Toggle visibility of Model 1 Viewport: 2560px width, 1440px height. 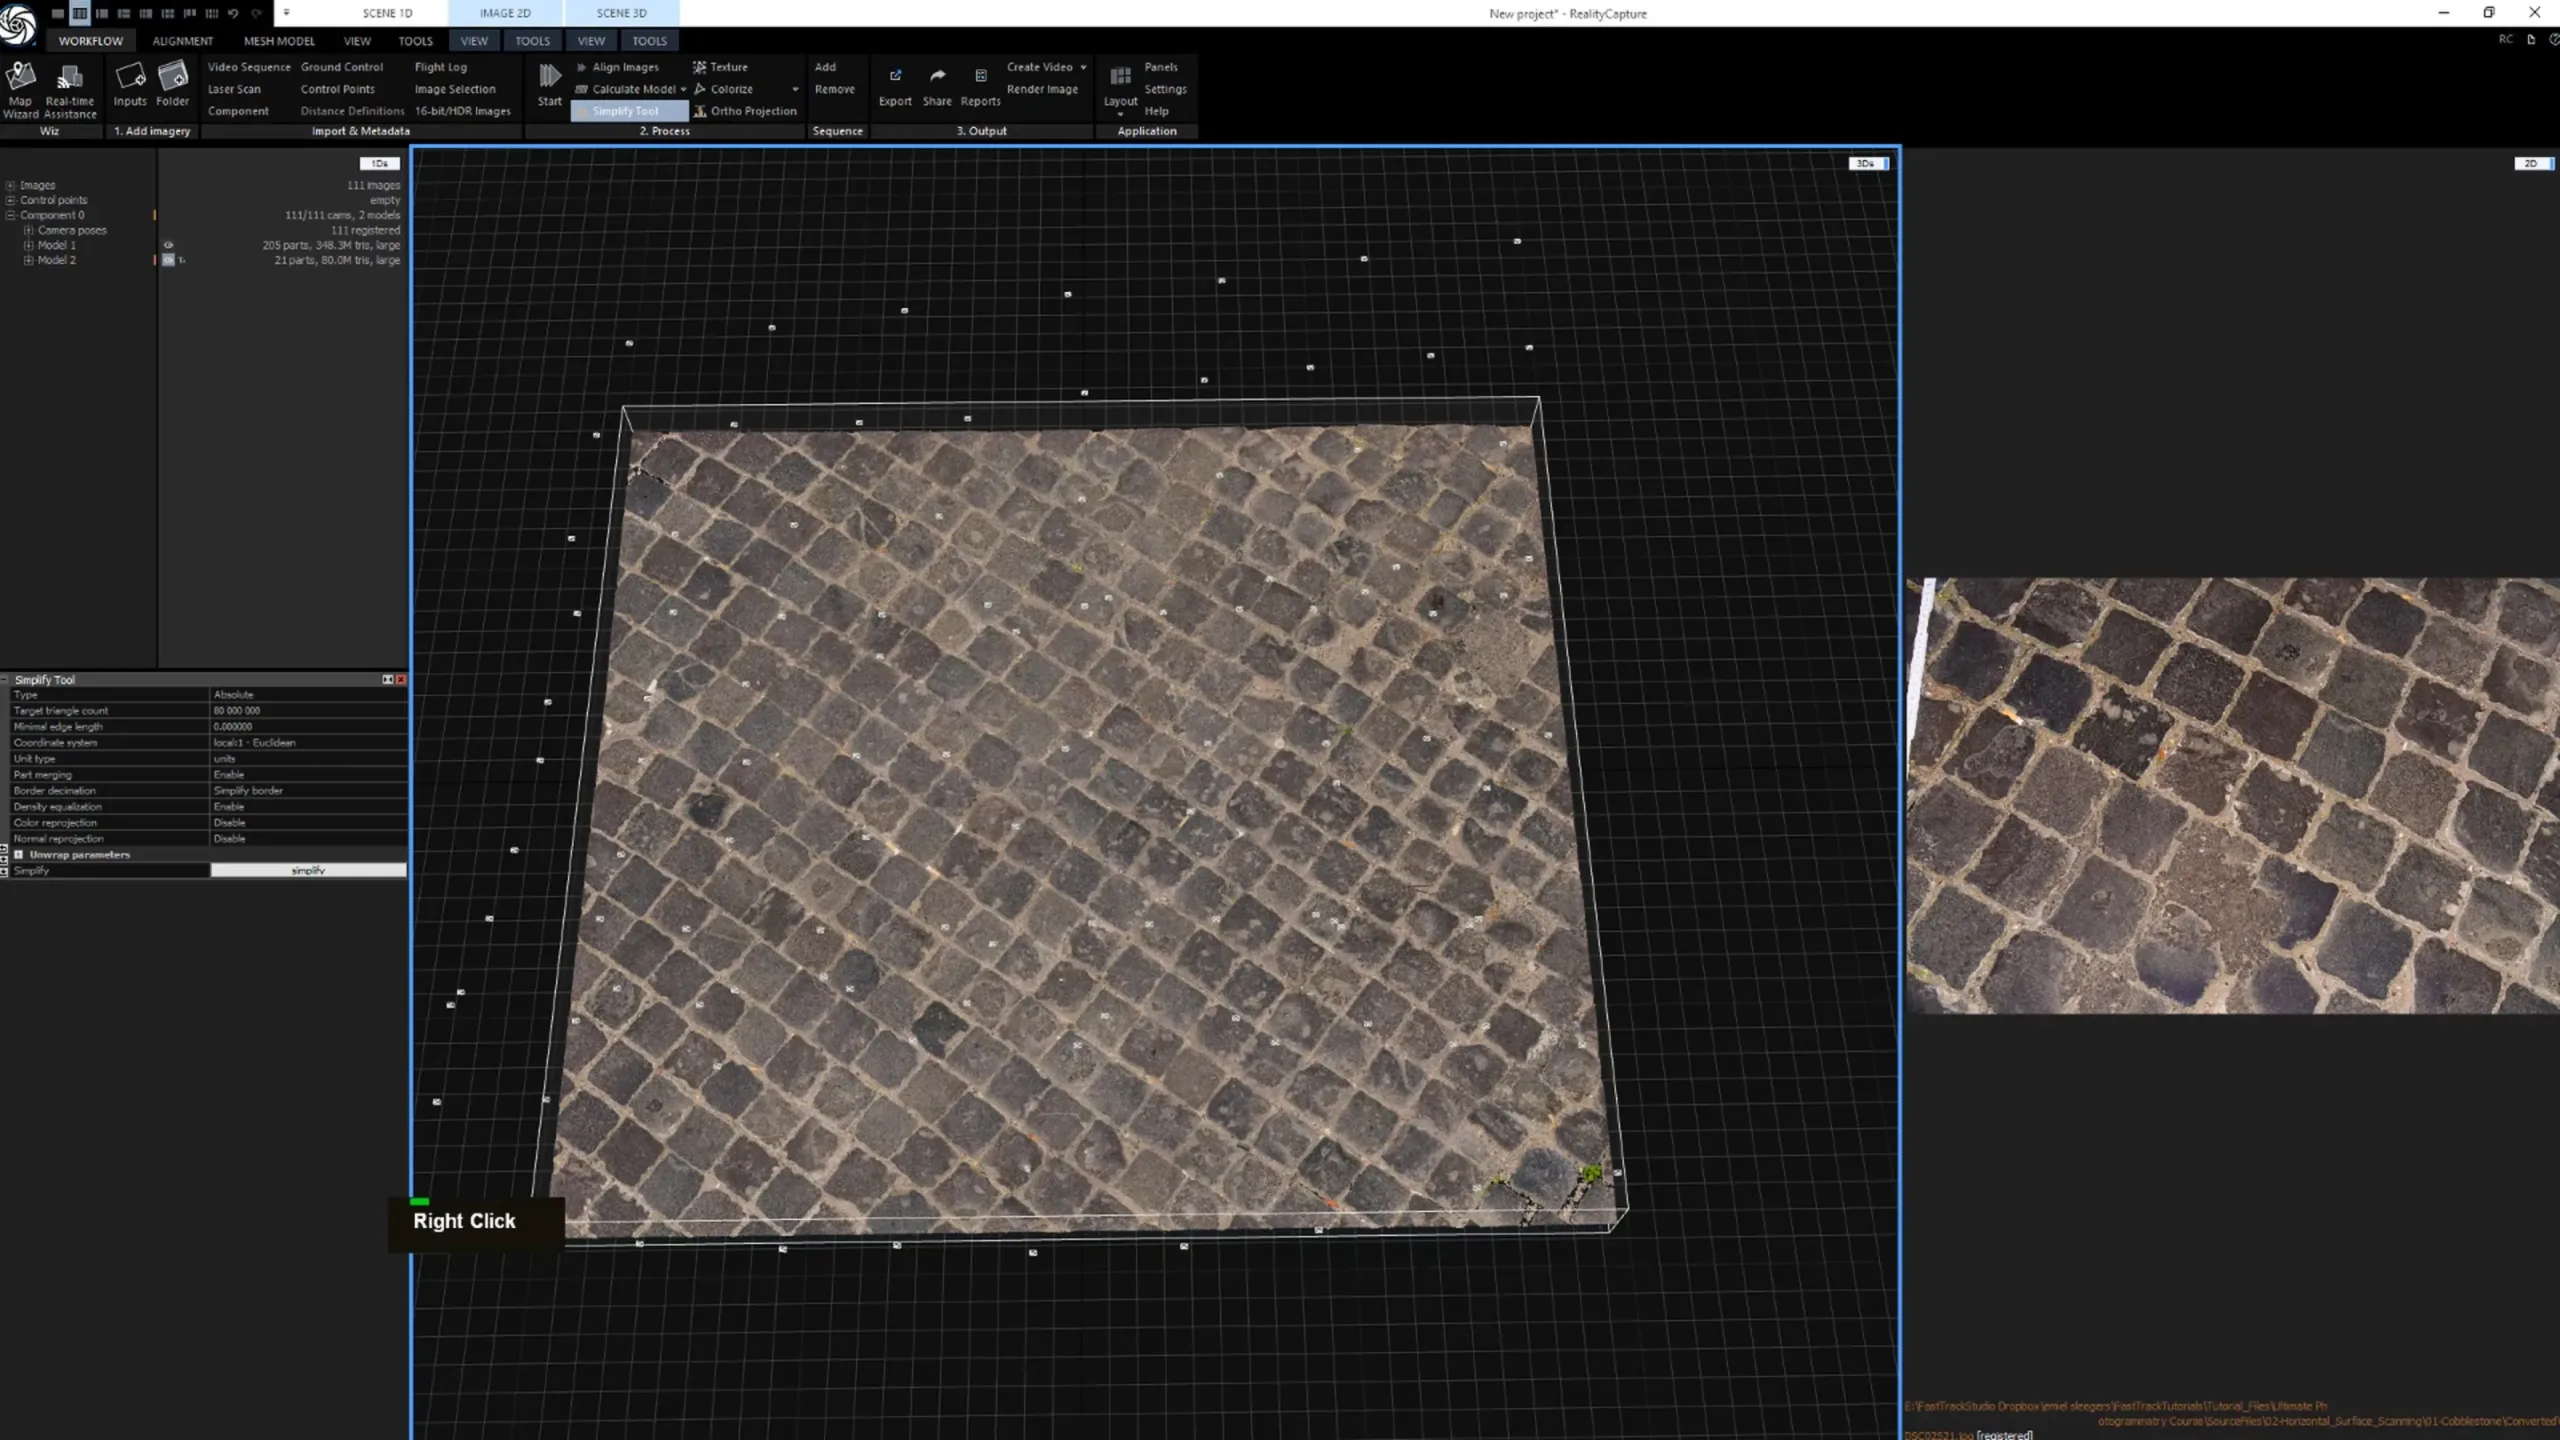168,245
